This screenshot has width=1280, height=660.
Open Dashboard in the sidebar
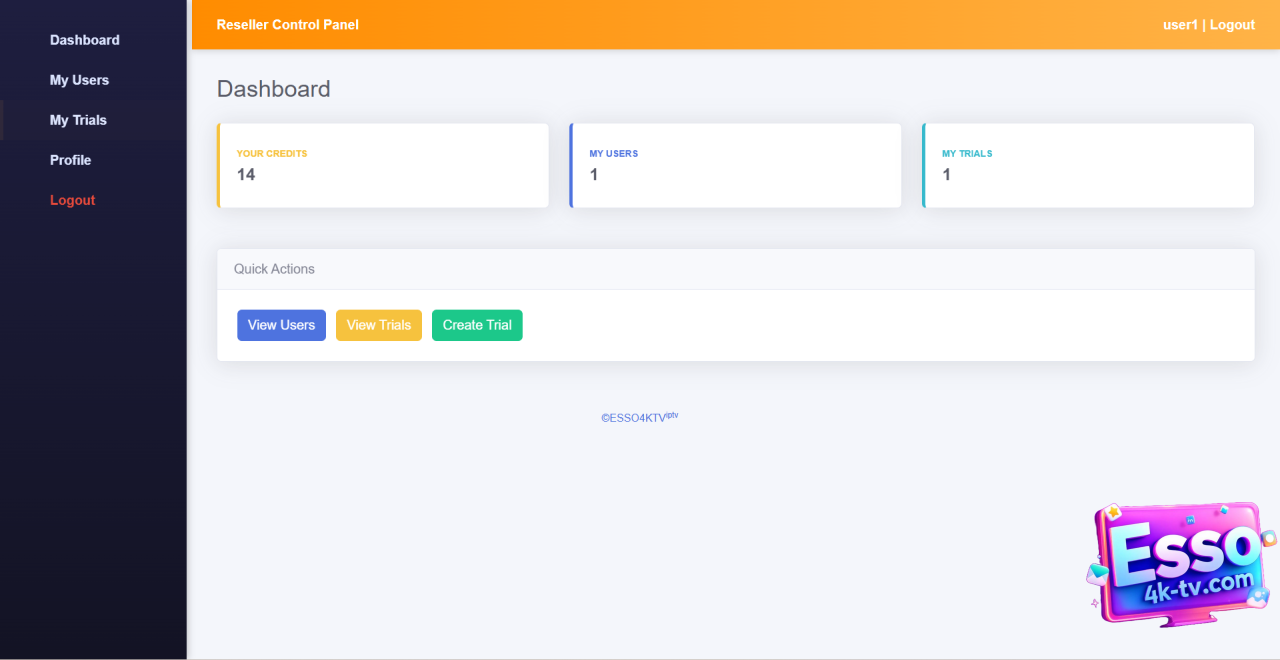(x=85, y=40)
